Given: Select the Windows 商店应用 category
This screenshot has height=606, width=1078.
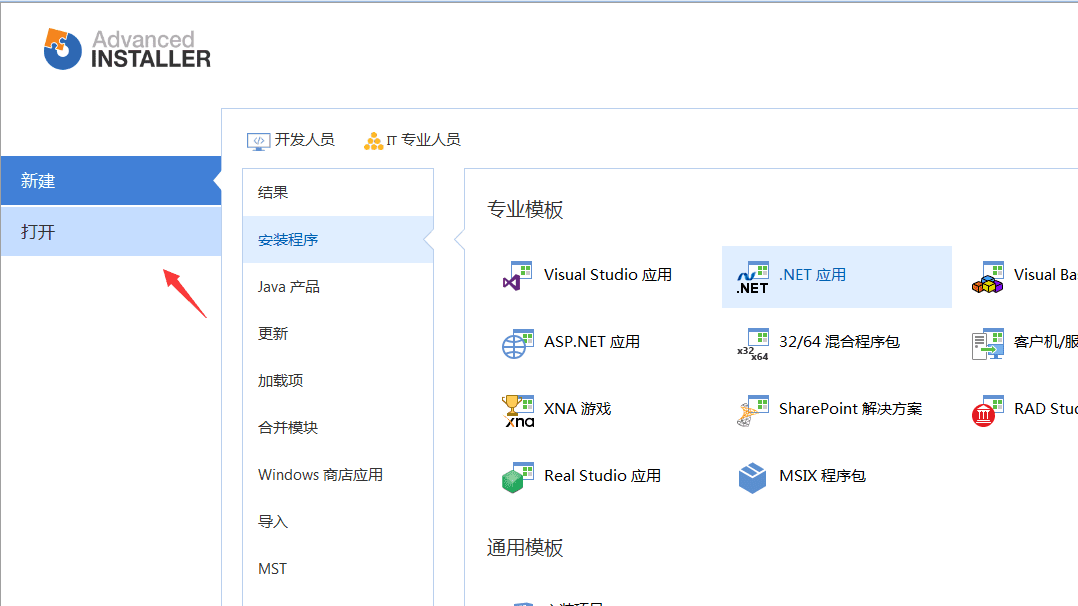Looking at the screenshot, I should click(338, 475).
